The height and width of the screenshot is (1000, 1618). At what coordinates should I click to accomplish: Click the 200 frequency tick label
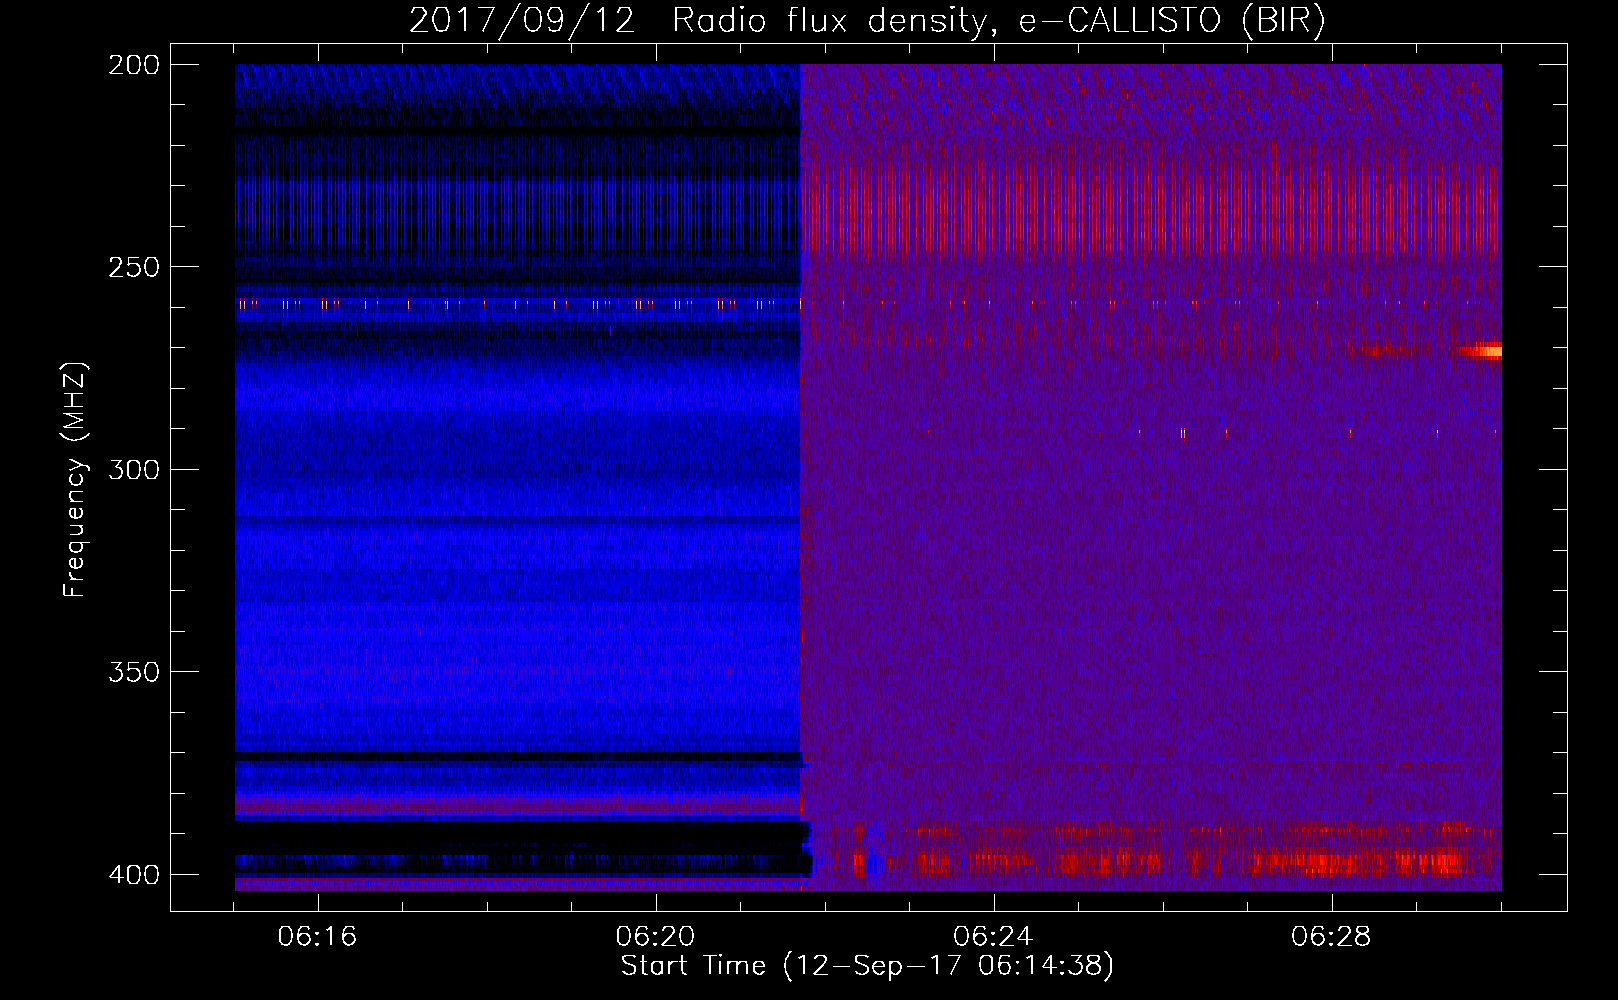134,65
